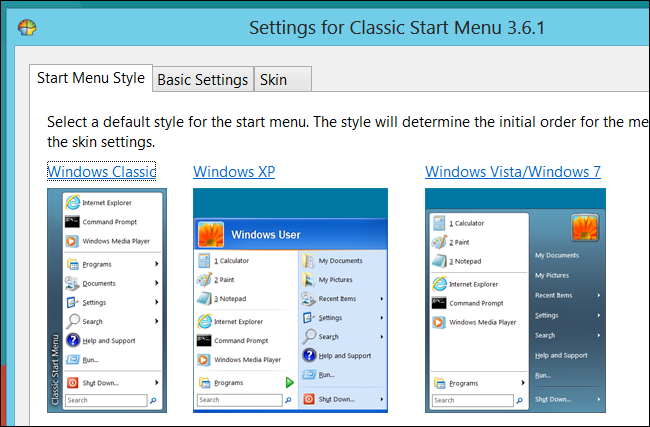
Task: Click Paint icon in Windows XP preview
Action: [204, 279]
